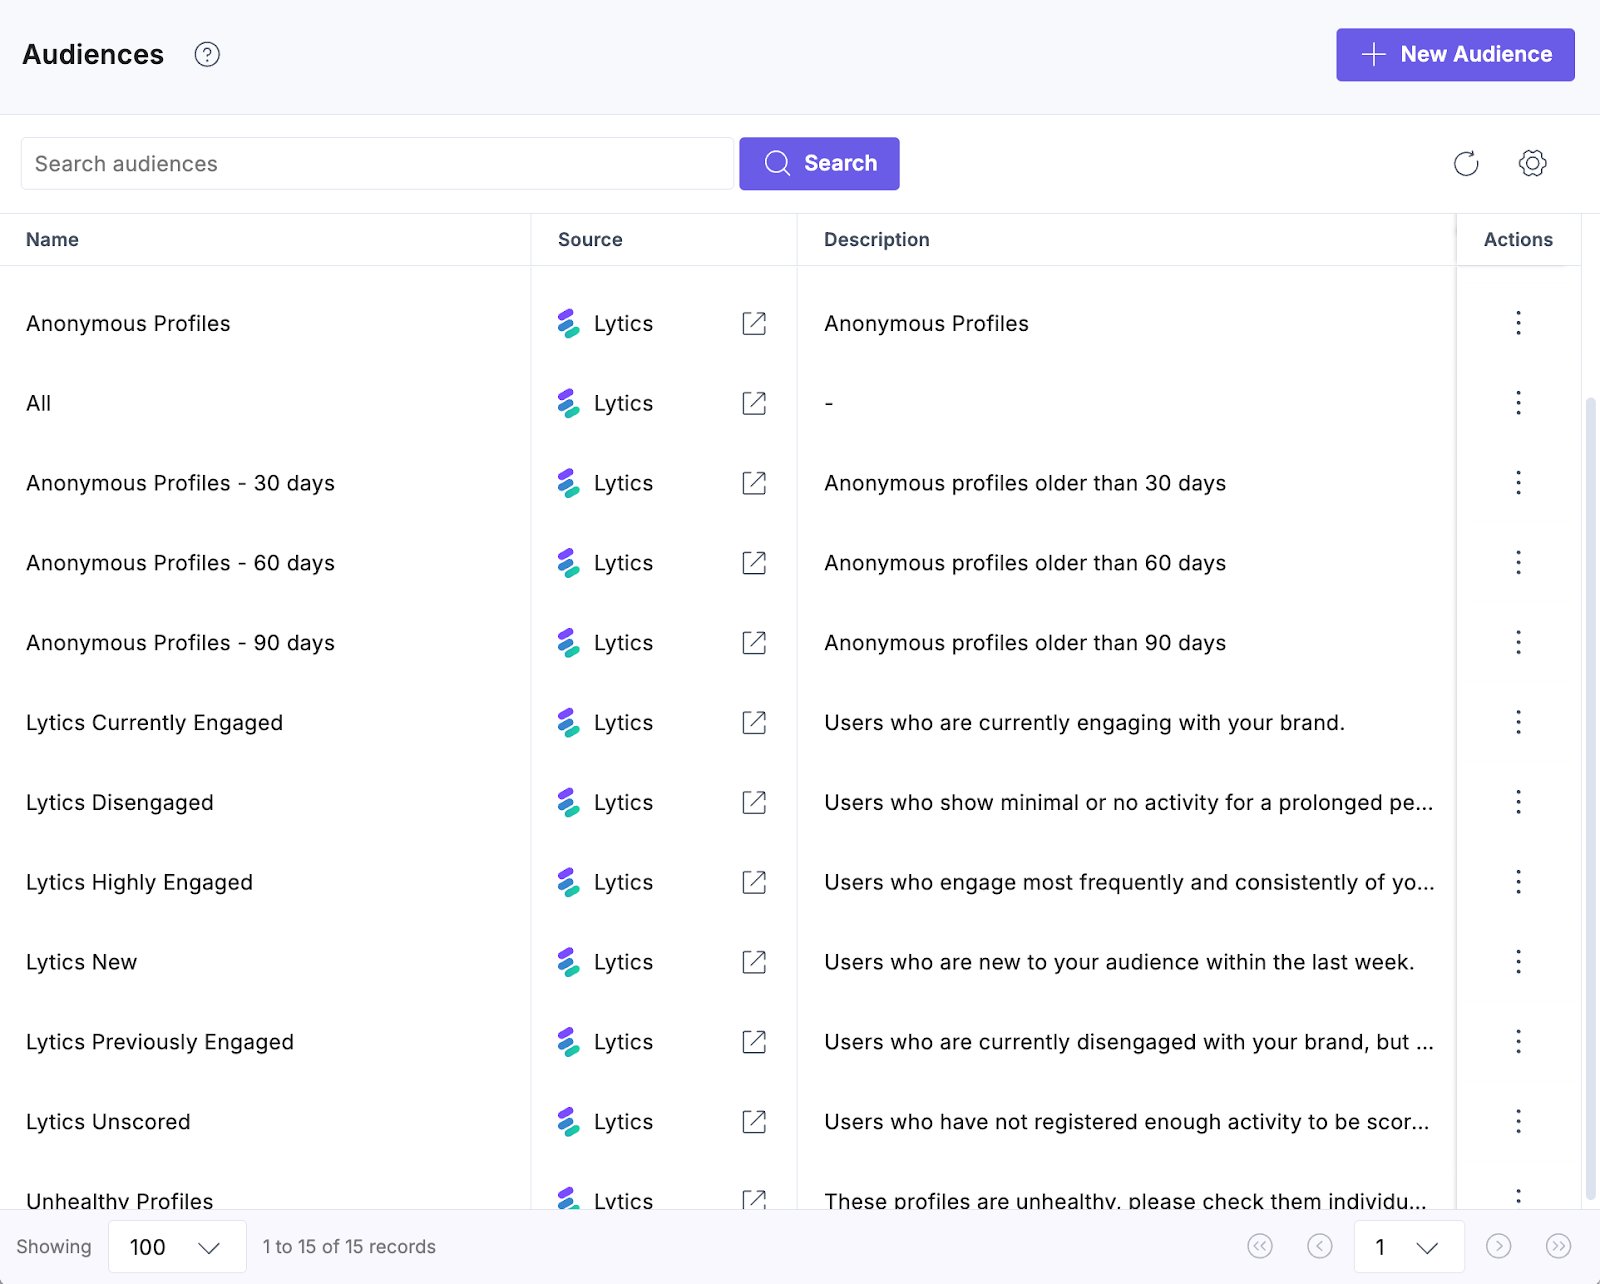Image resolution: width=1600 pixels, height=1284 pixels.
Task: Open the help tooltip beside Audiences heading
Action: [207, 55]
